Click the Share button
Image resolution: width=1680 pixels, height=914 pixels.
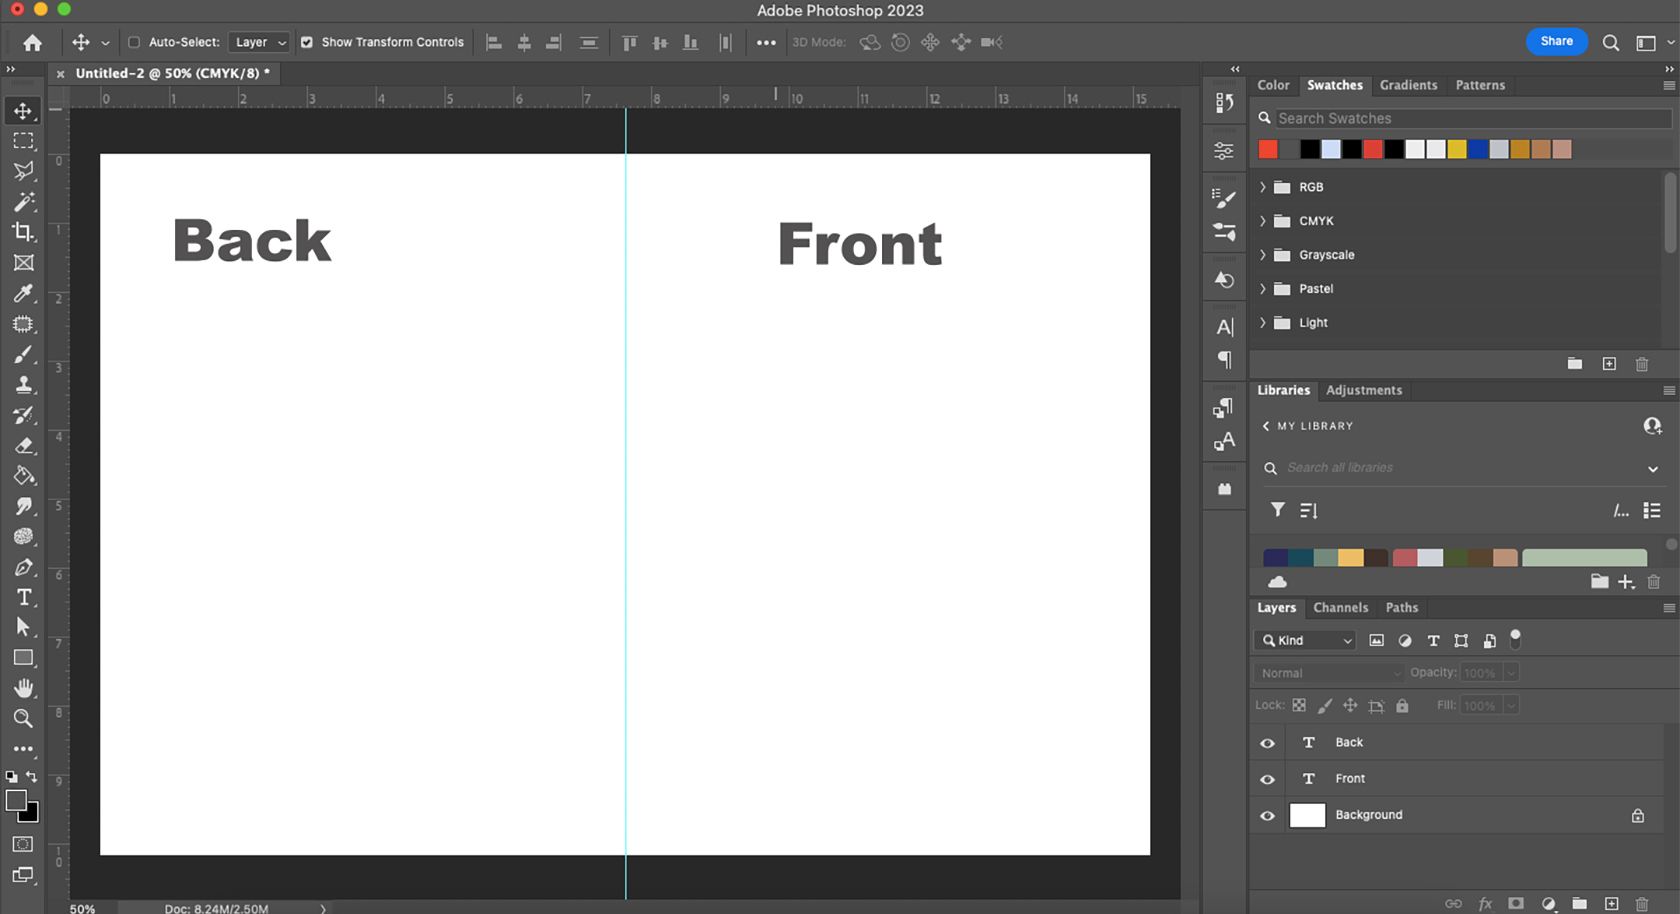point(1556,41)
